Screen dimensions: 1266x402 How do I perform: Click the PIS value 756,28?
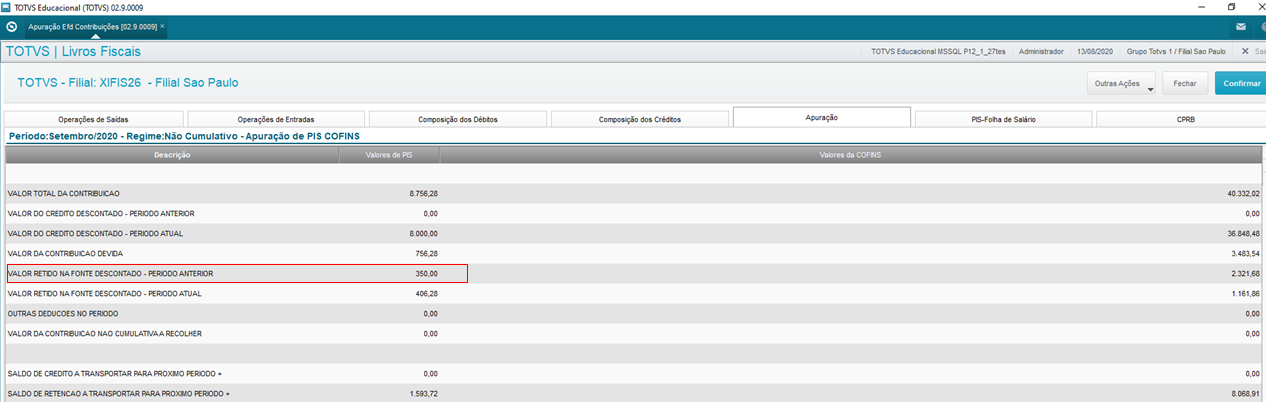(427, 253)
